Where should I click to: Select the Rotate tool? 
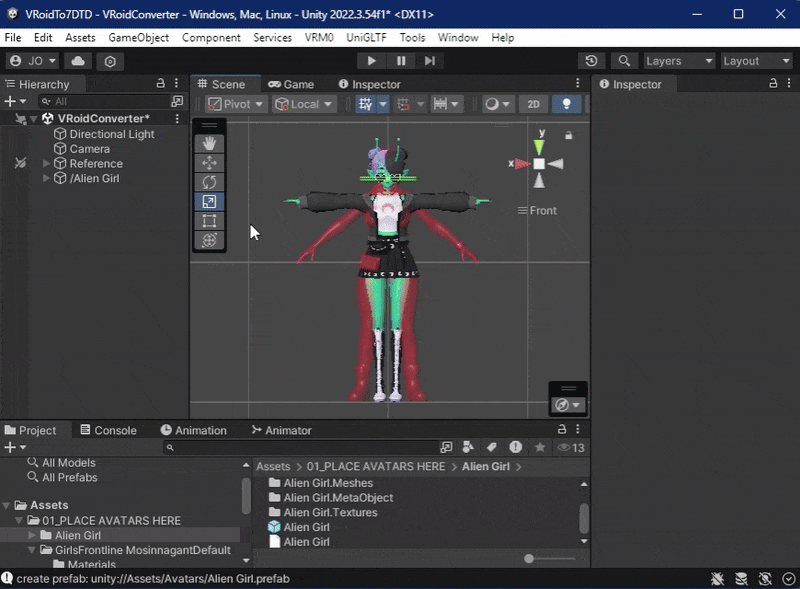(209, 182)
